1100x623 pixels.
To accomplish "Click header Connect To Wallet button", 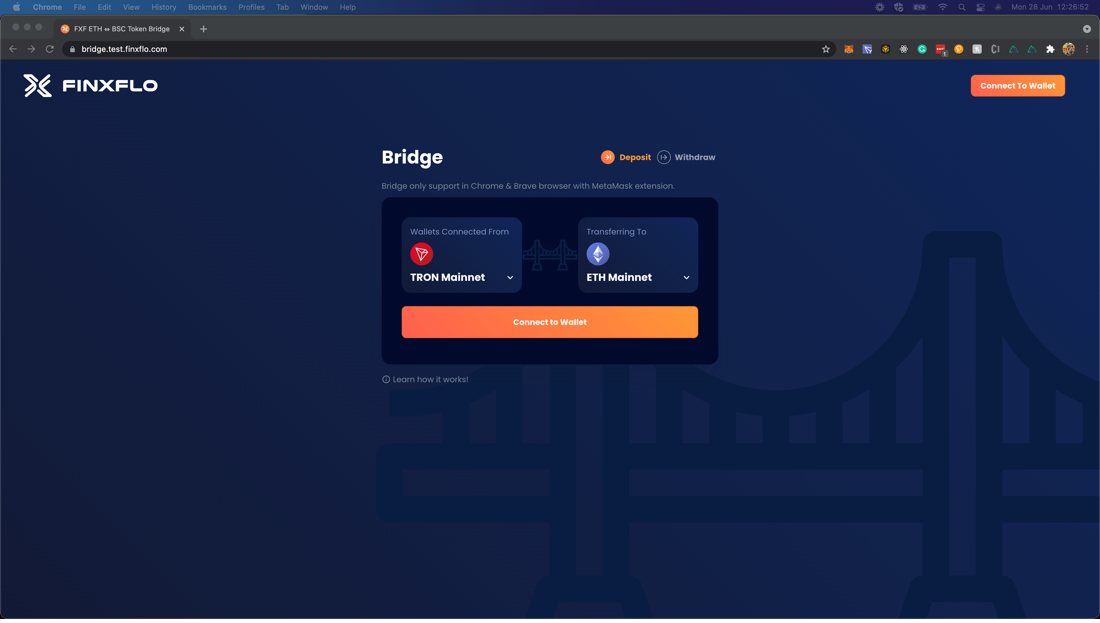I will click(1017, 86).
